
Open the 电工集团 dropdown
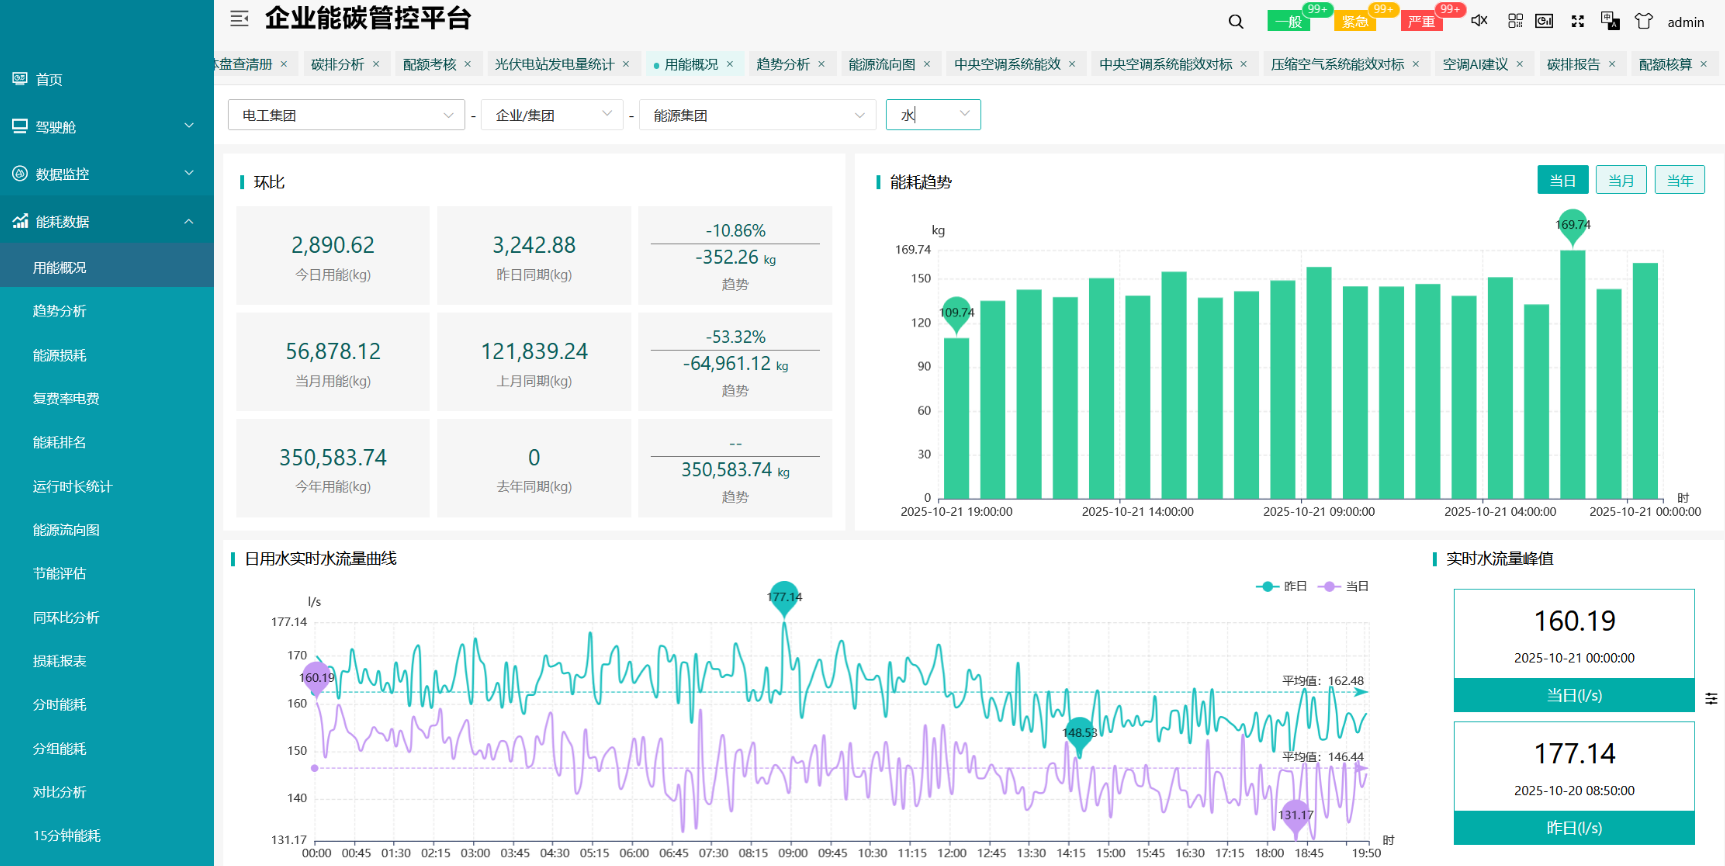pos(346,115)
